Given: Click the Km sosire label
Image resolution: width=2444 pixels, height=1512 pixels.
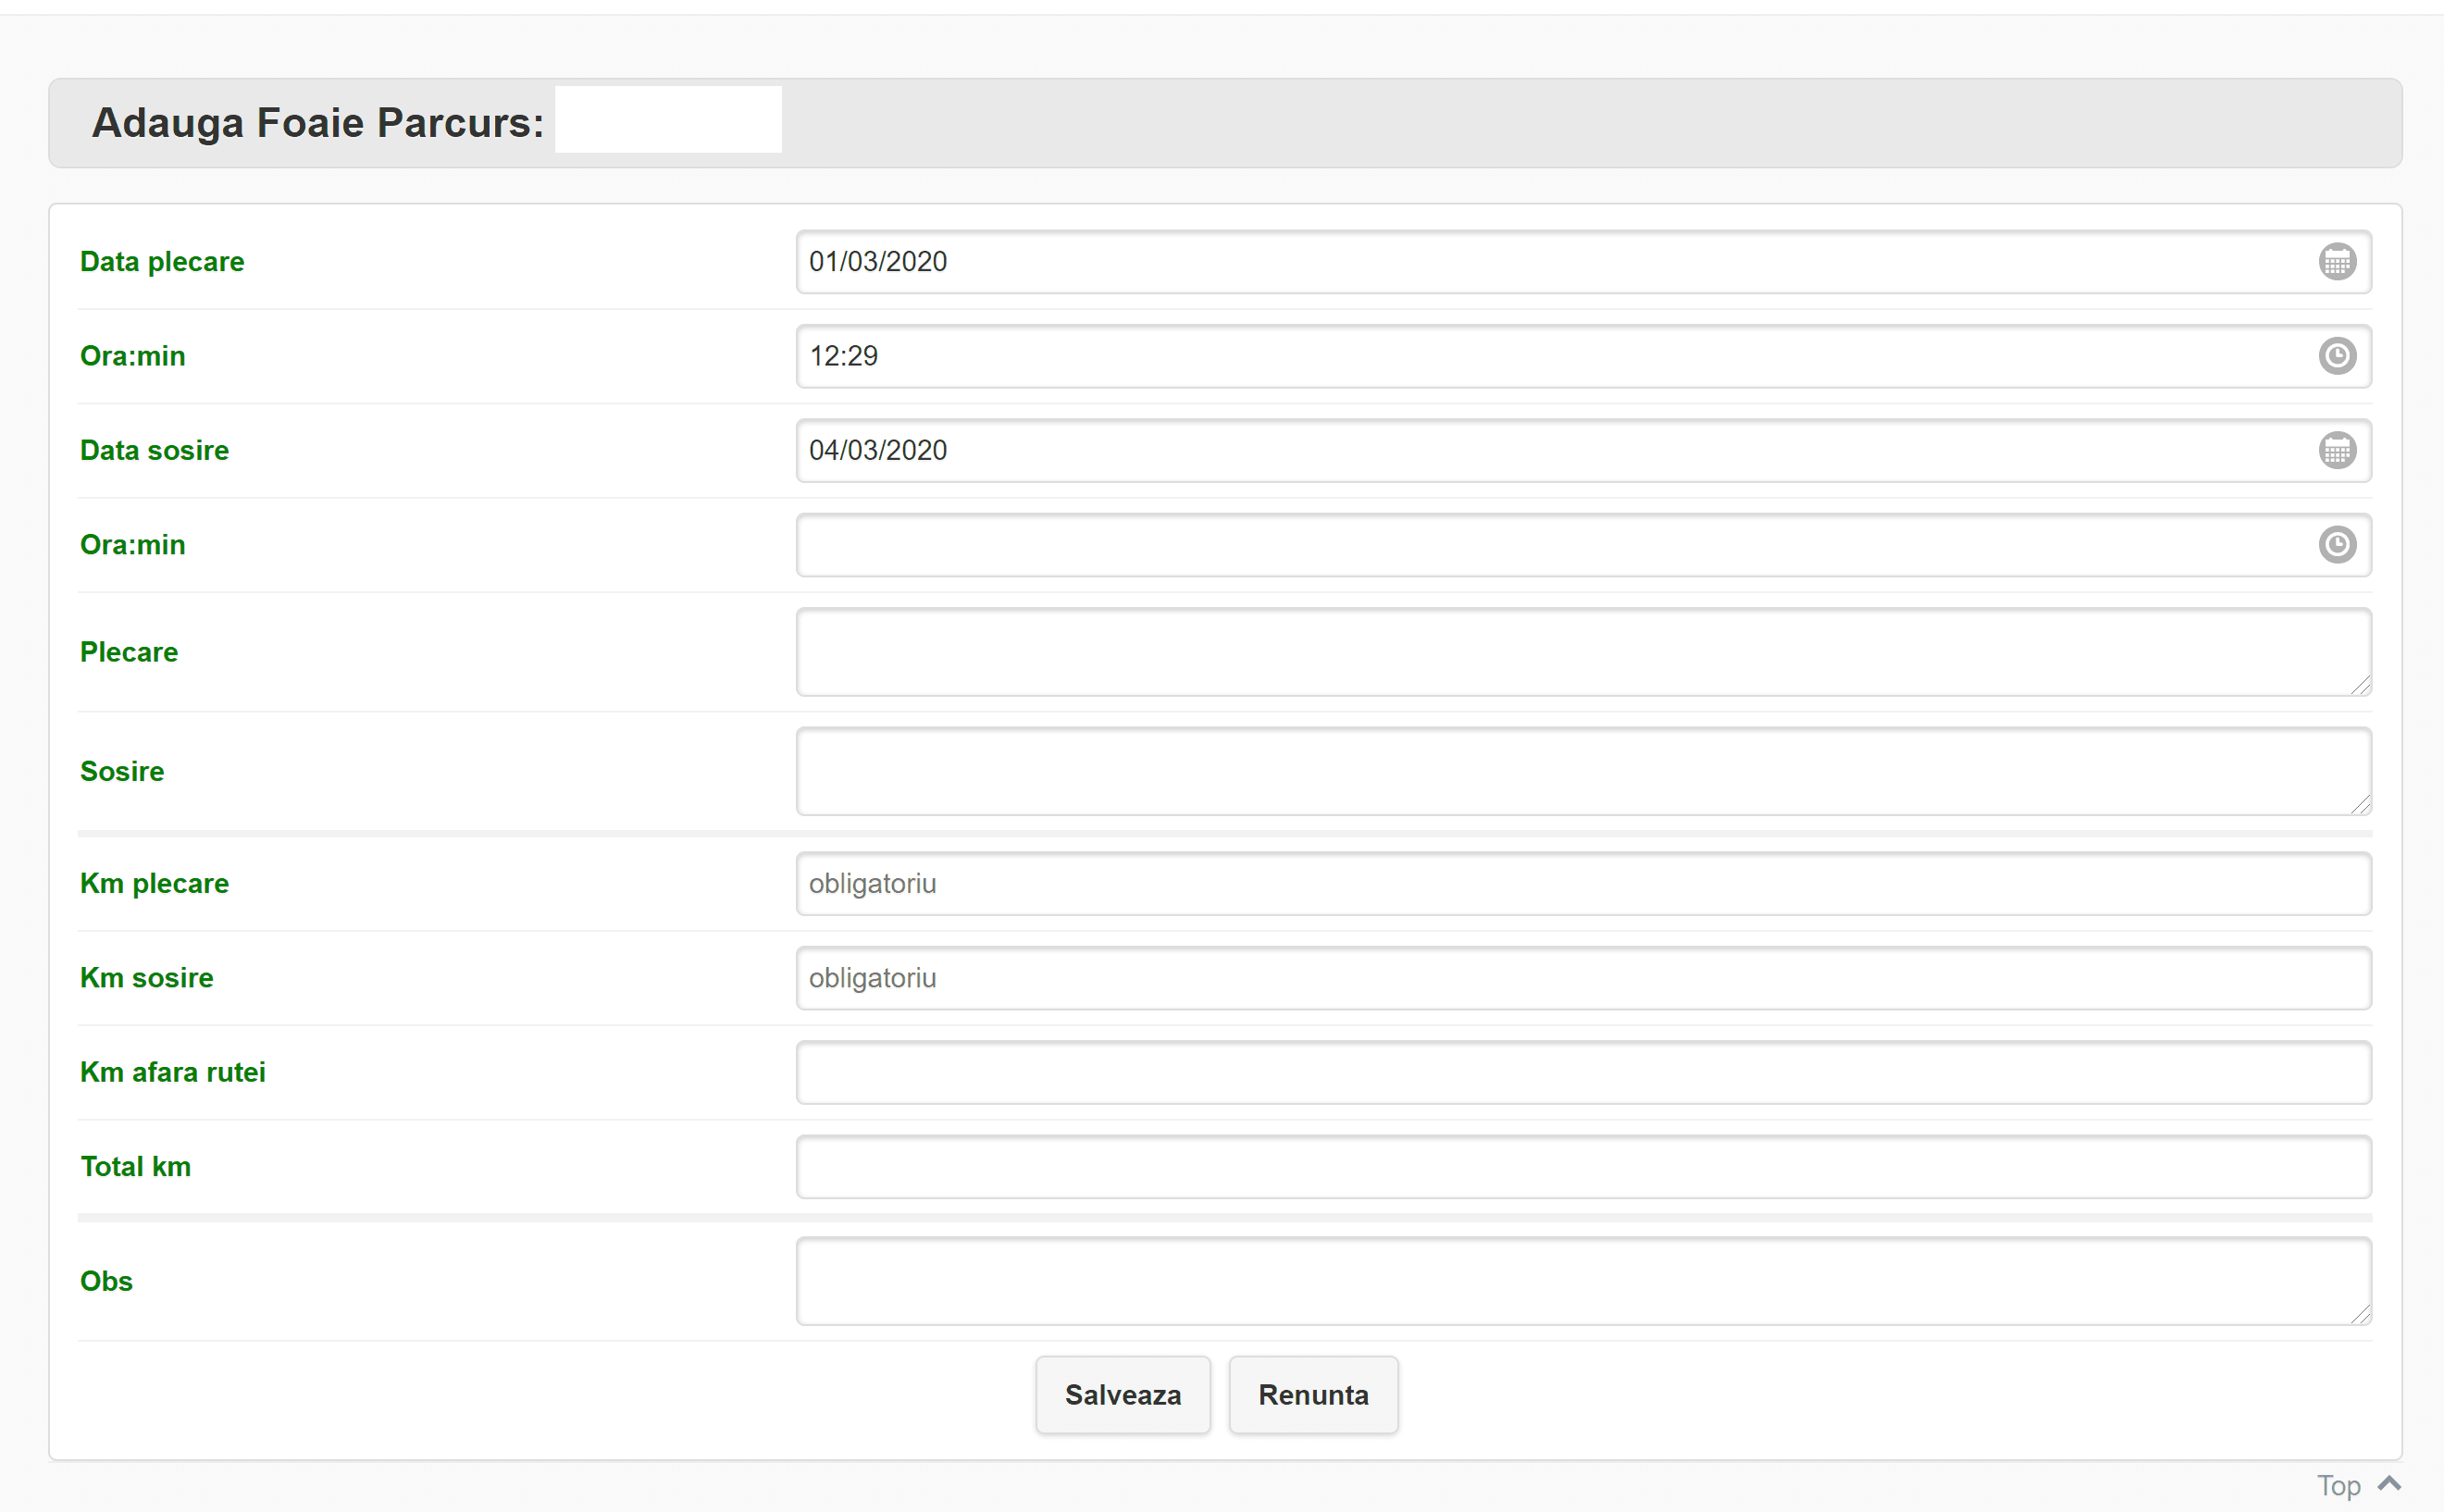Looking at the screenshot, I should [x=147, y=978].
